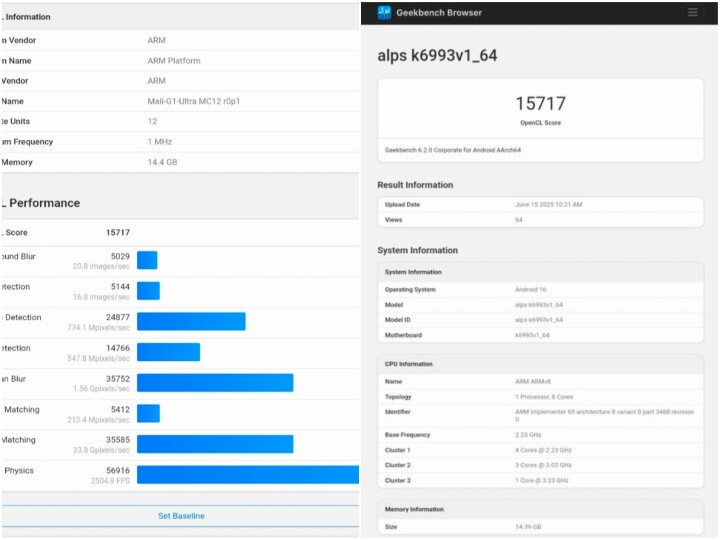Click the Geekbench Browser title link
Screen dimensions: 720x540
[439, 13]
